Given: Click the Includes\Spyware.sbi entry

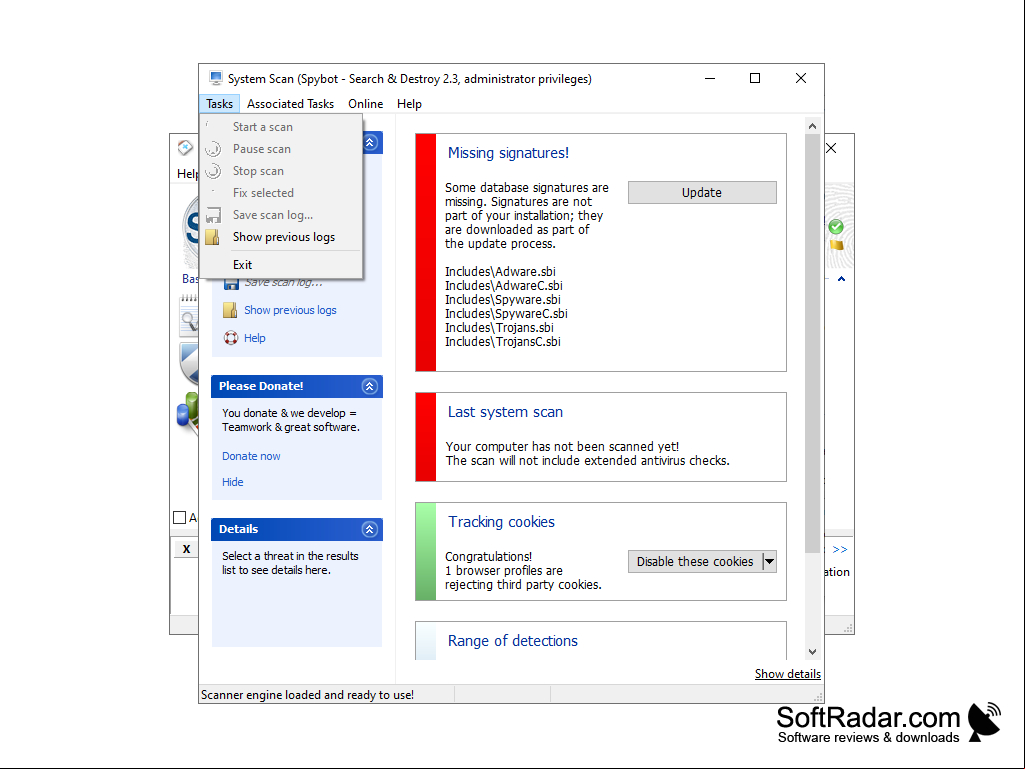Looking at the screenshot, I should click(x=503, y=299).
